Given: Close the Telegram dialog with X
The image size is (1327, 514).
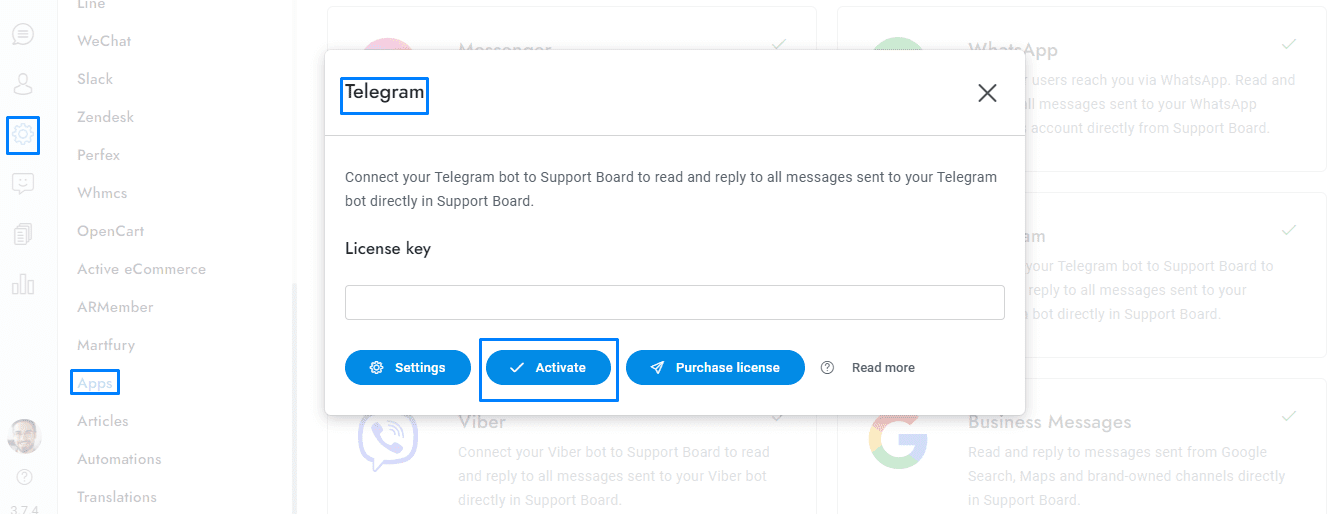Looking at the screenshot, I should pos(987,93).
